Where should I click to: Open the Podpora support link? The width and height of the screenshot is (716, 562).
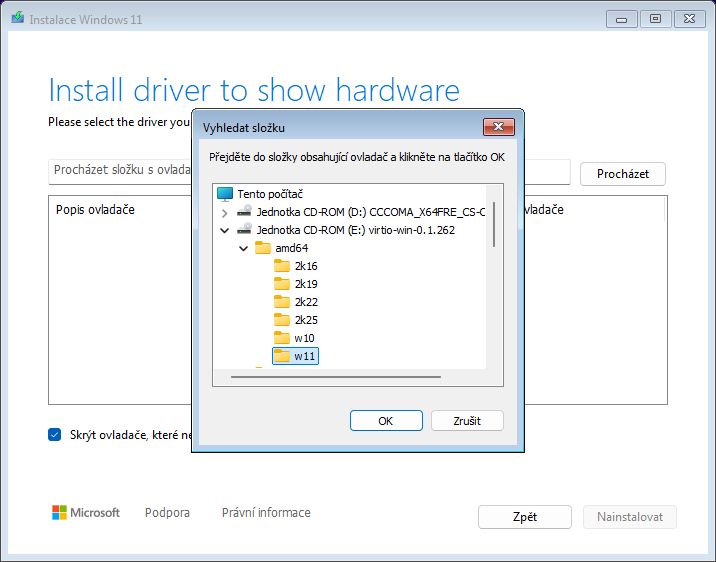tap(167, 513)
